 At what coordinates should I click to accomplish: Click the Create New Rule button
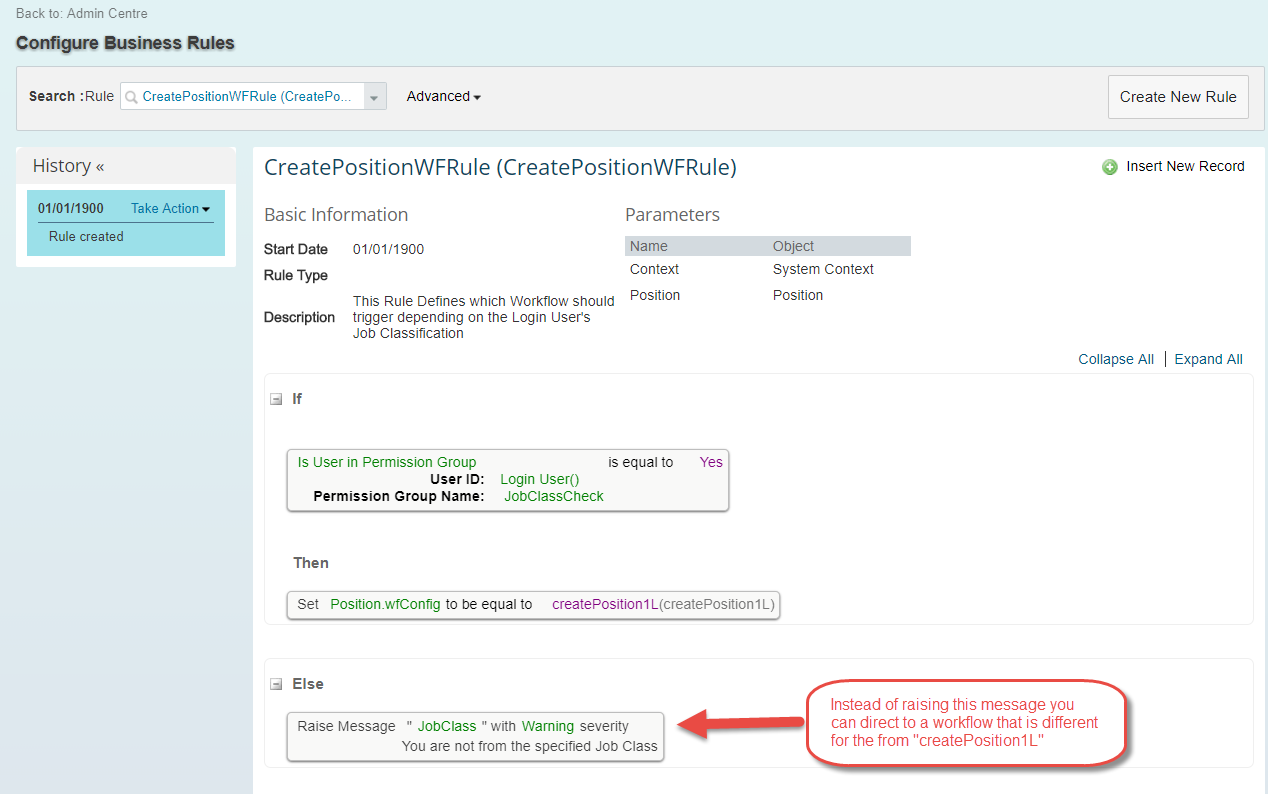coord(1178,97)
